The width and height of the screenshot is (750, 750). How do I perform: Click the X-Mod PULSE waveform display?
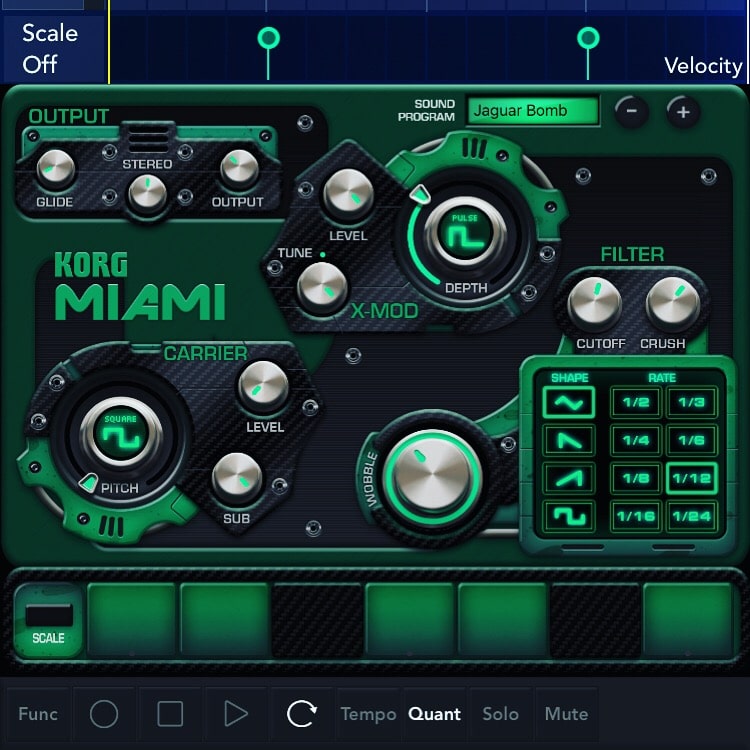pyautogui.click(x=465, y=234)
